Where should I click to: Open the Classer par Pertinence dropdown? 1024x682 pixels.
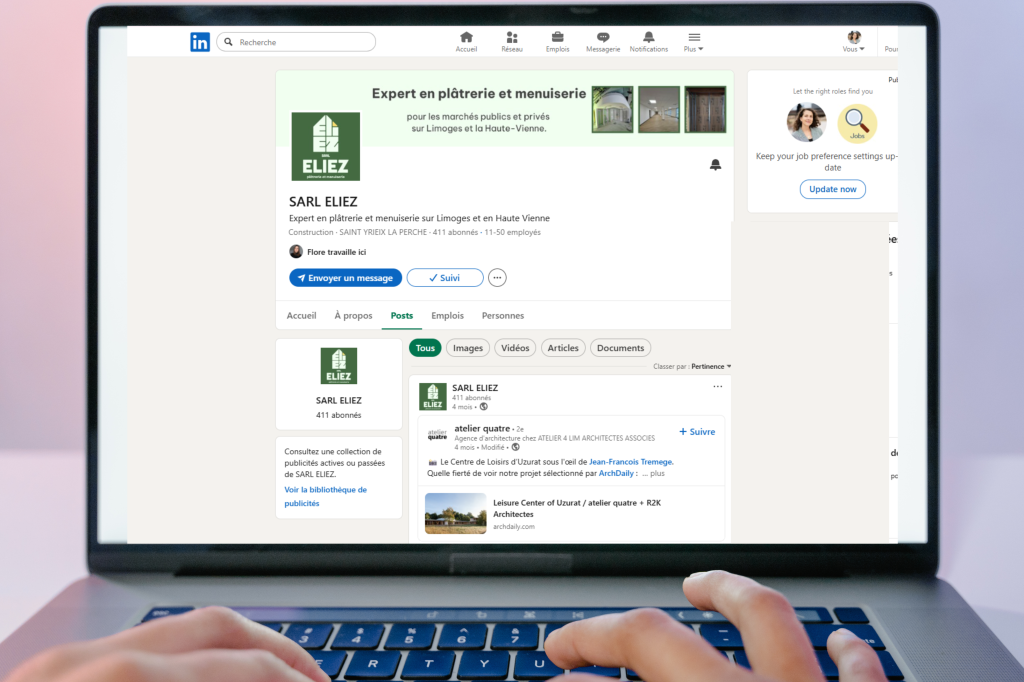coord(711,366)
